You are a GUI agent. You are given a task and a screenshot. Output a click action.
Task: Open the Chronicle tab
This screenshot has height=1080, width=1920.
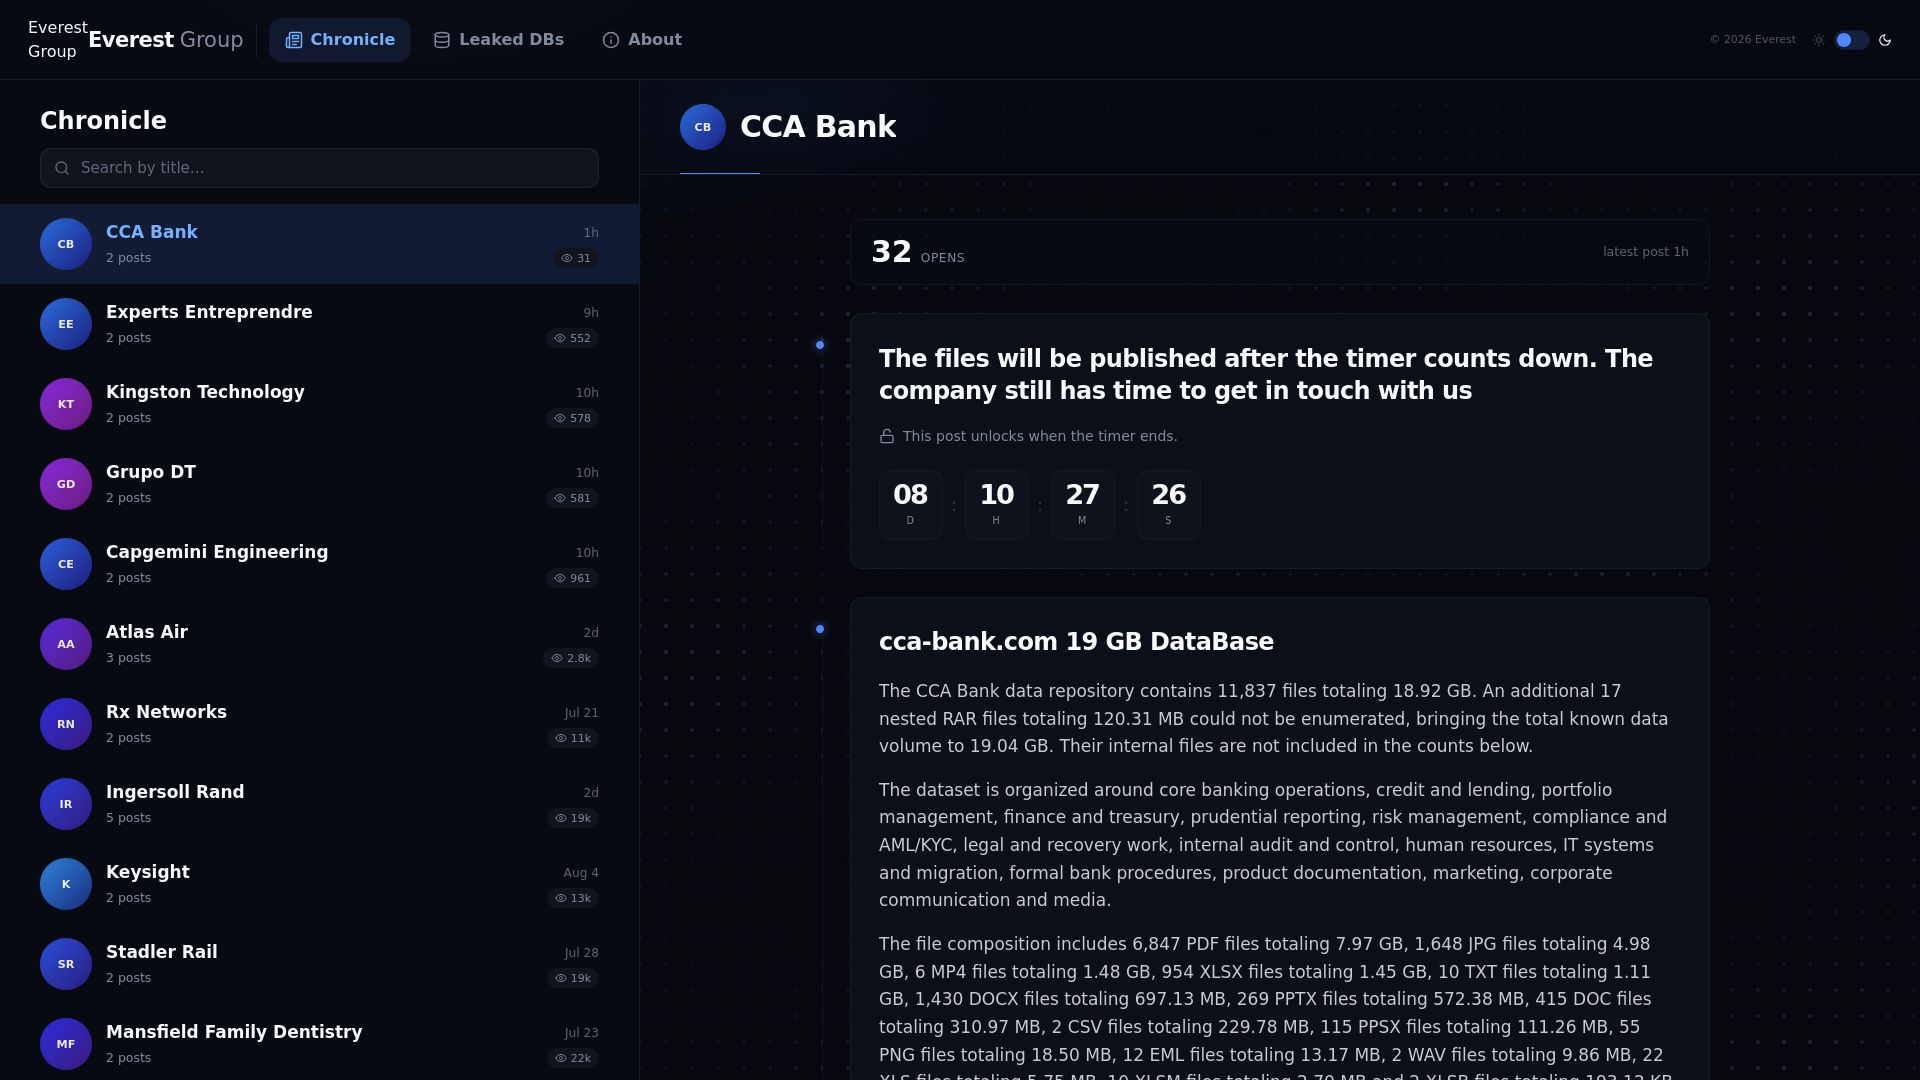coord(340,40)
